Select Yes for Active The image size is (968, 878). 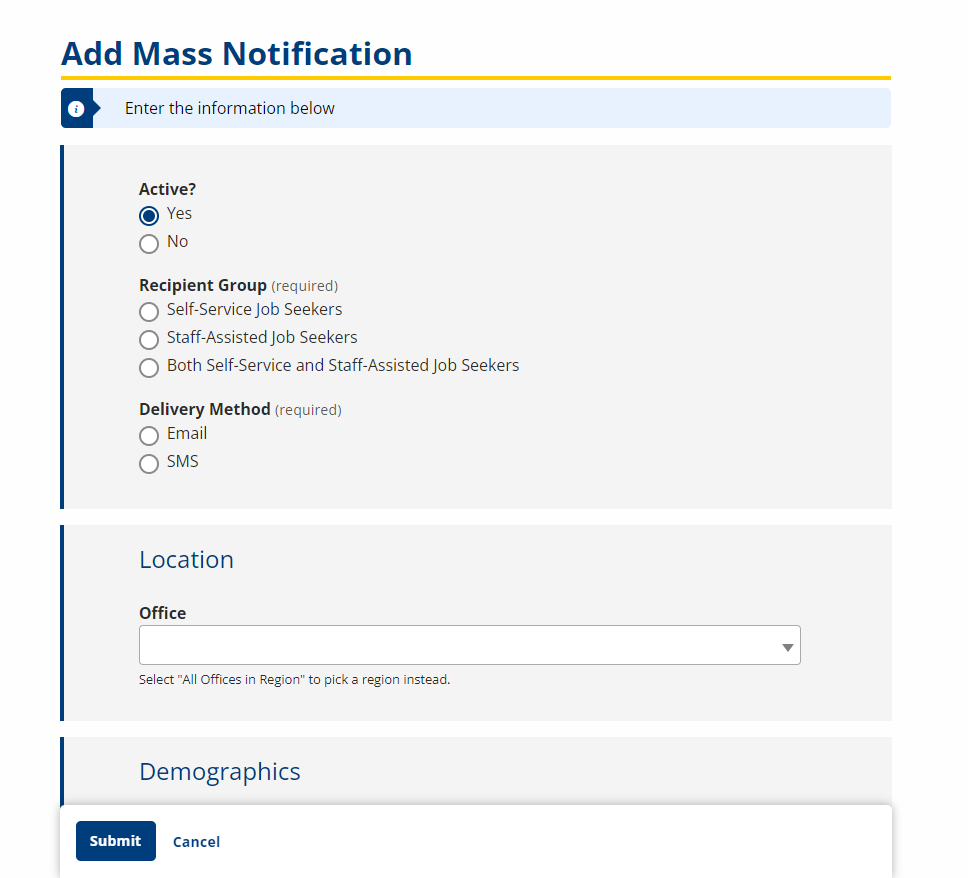(149, 215)
